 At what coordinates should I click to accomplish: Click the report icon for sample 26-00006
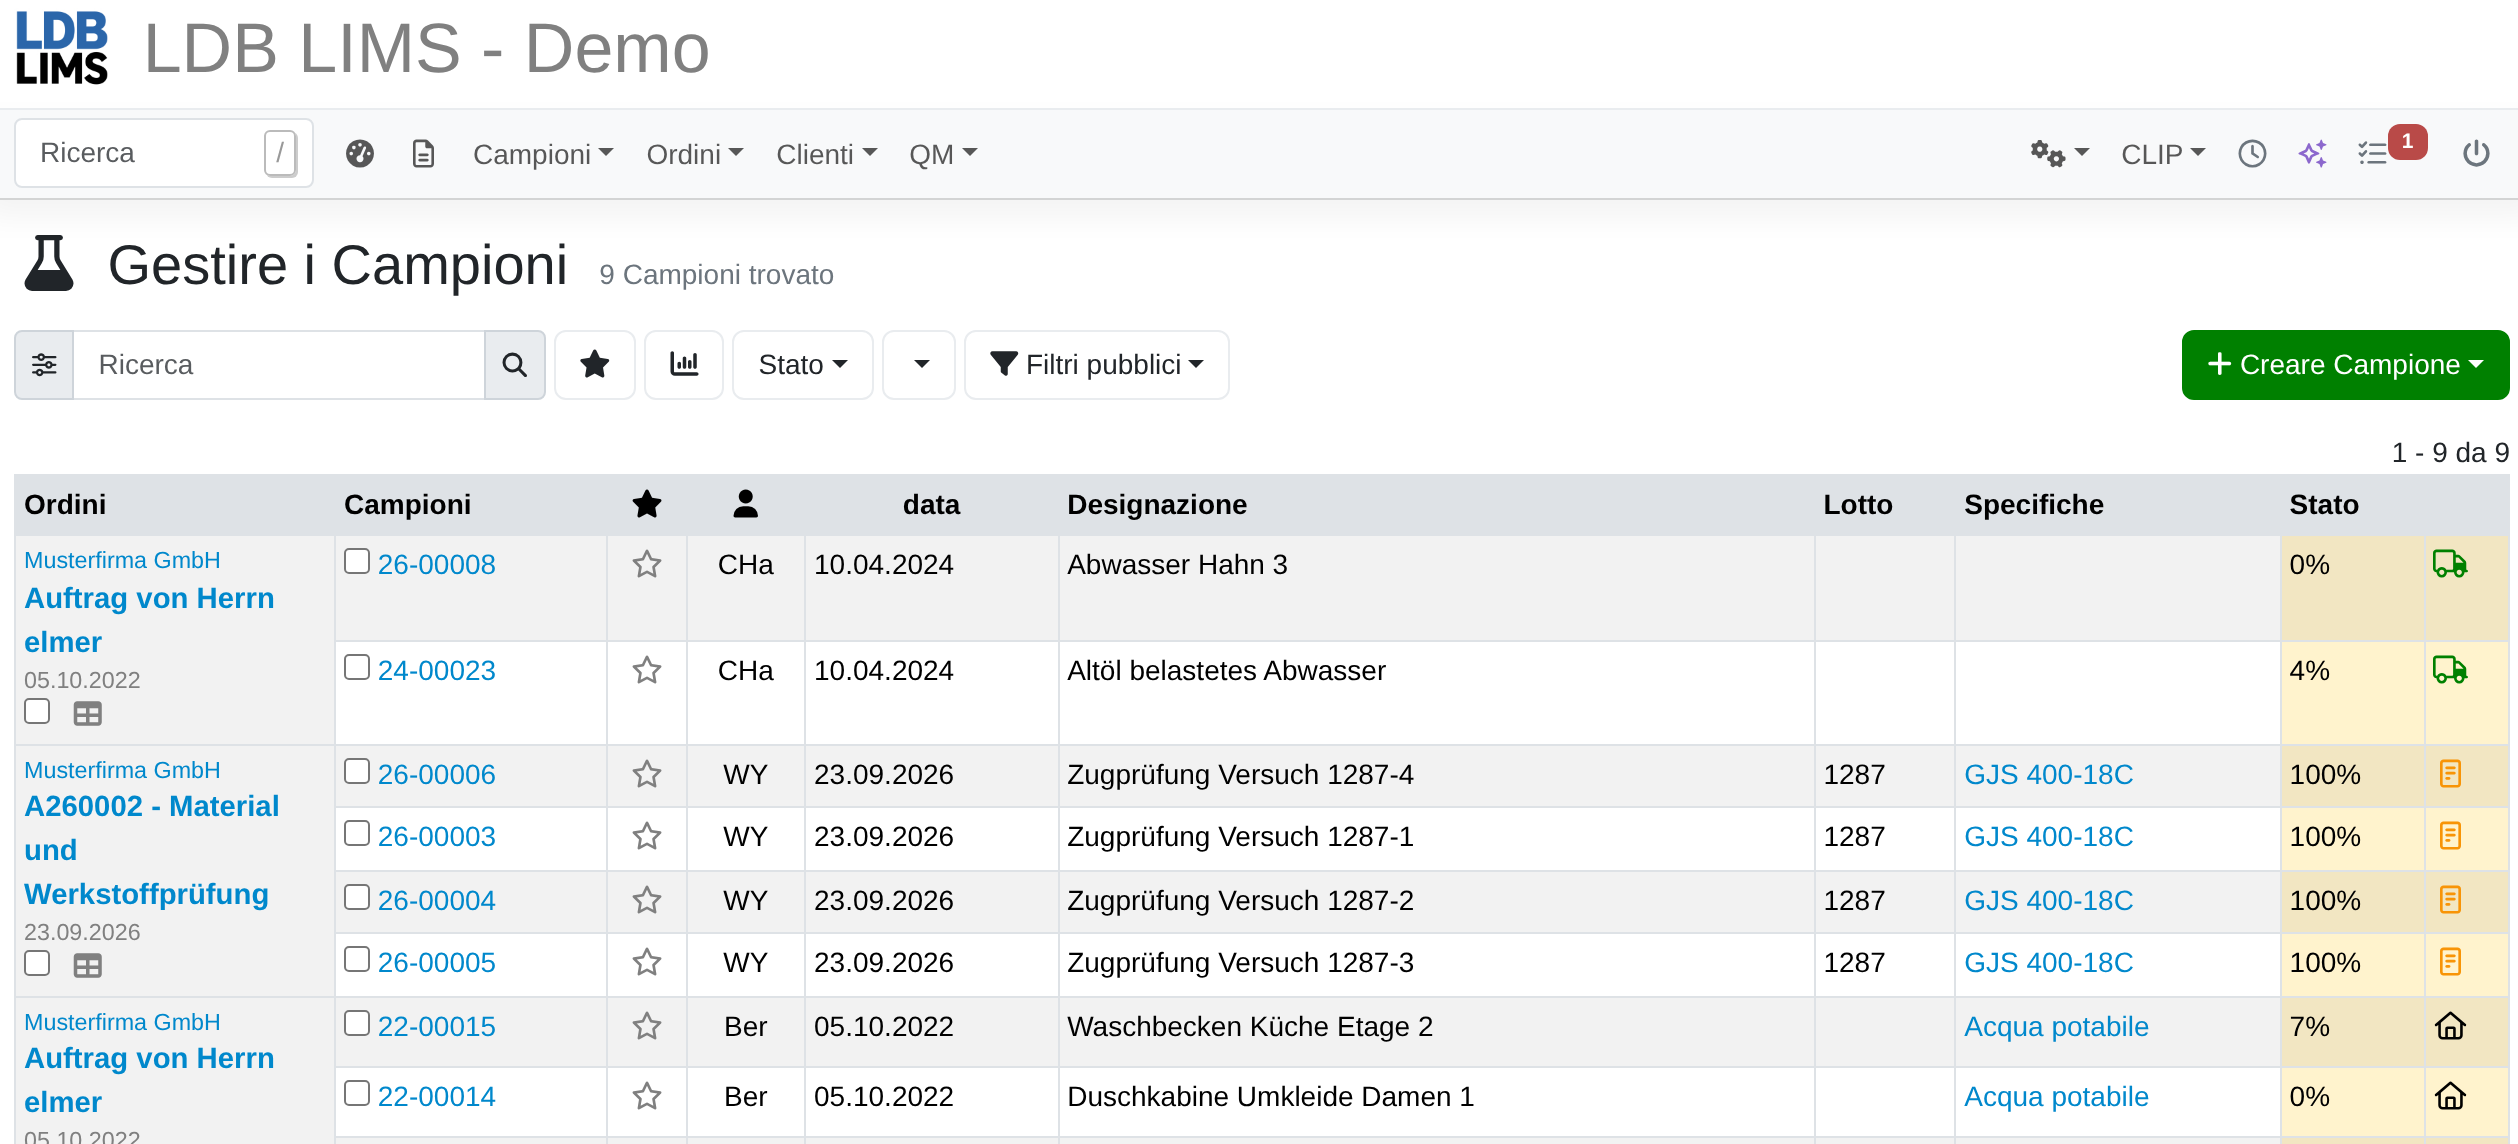click(x=2450, y=774)
